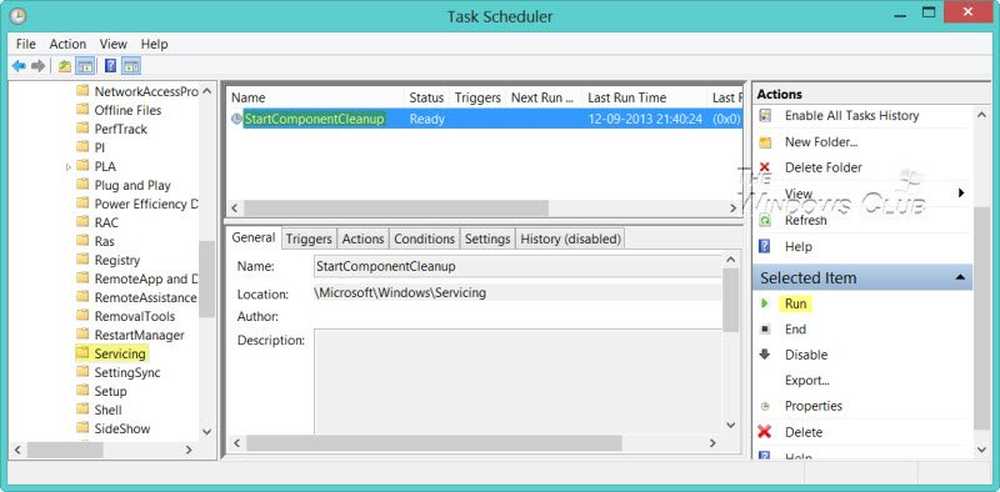Collapse the Selected Item section
The width and height of the screenshot is (1000, 492).
pos(960,278)
